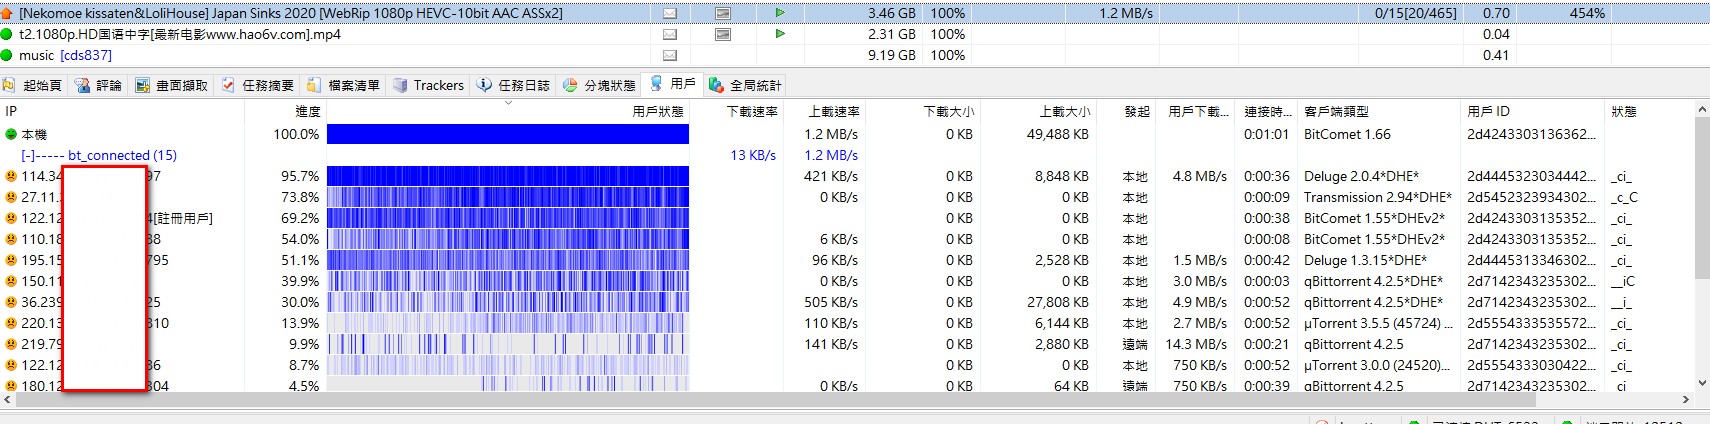The image size is (1710, 424).
Task: Click the 49,488 KB upload size cell
Action: point(1057,134)
